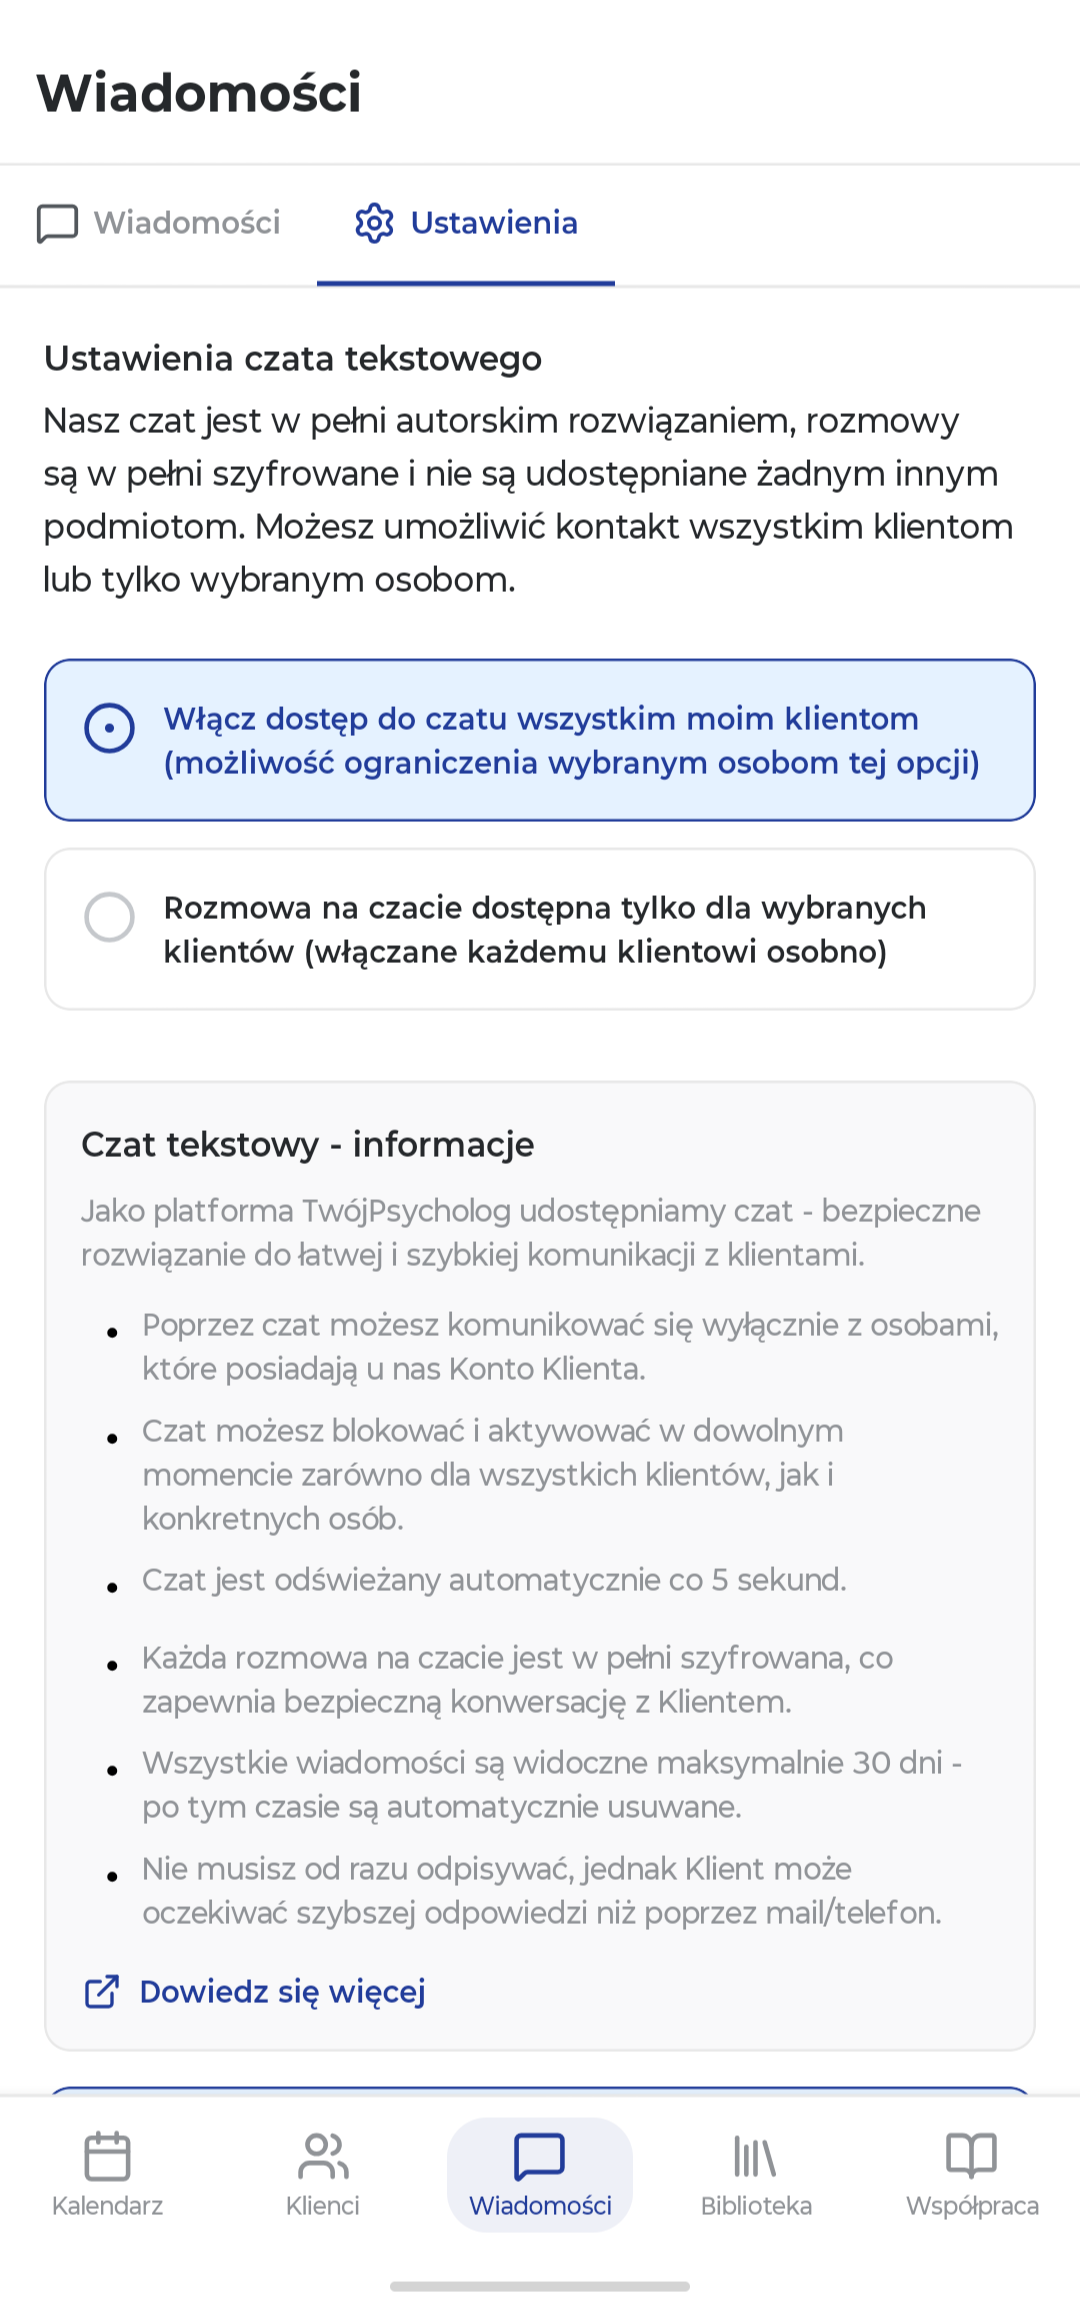Select radio for chat only for chosen clients
This screenshot has height=2317, width=1080.
[x=109, y=917]
